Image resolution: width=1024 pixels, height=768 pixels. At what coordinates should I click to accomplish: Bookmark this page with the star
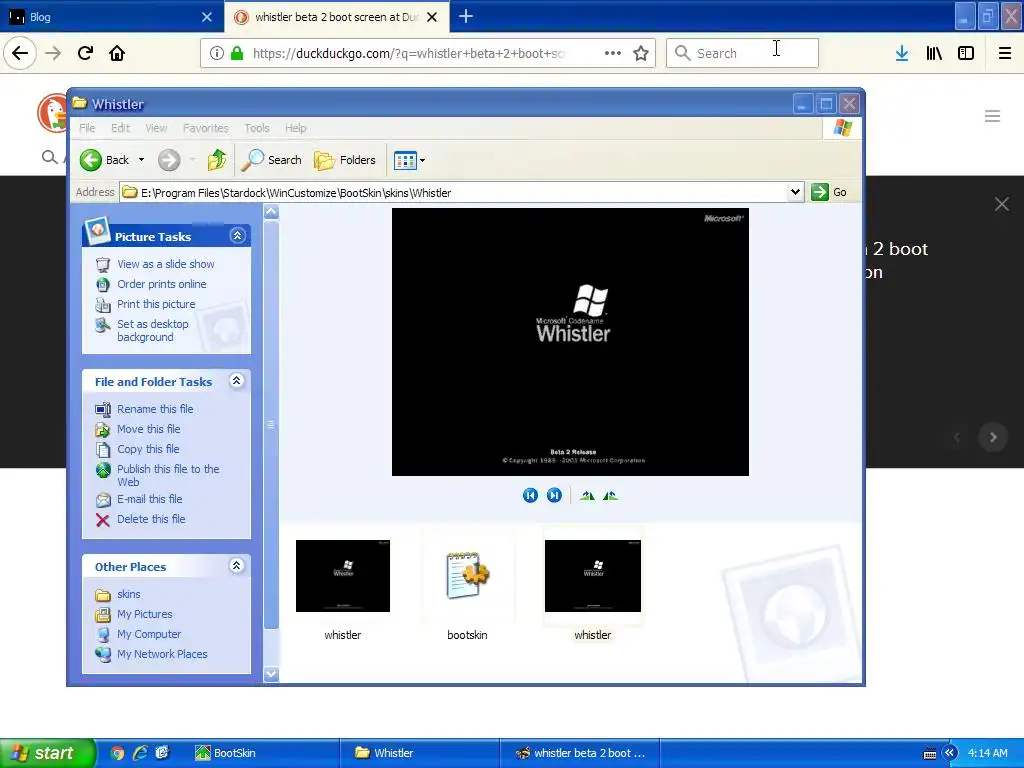641,53
